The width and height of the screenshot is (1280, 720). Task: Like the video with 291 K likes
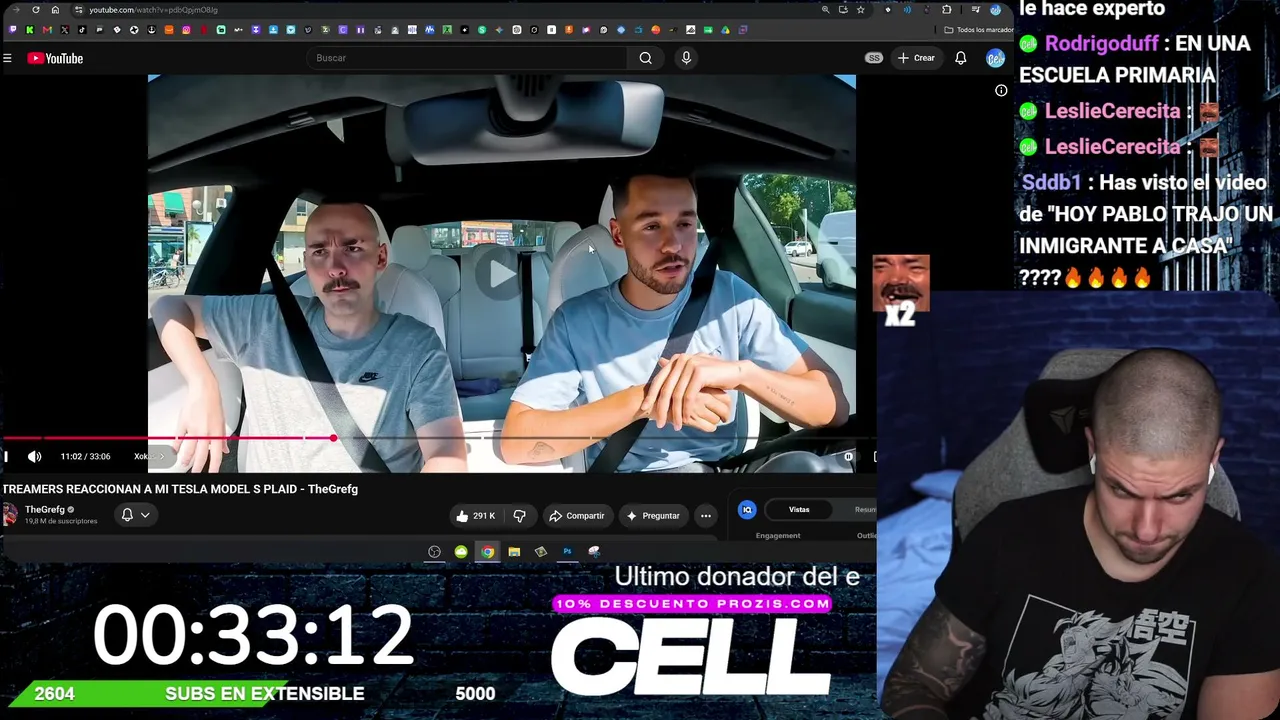pos(475,516)
